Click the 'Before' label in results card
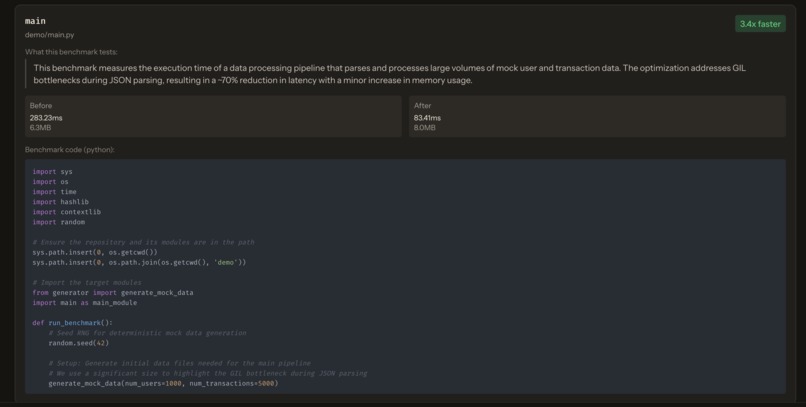Screen dimensions: 806x407 pos(41,105)
